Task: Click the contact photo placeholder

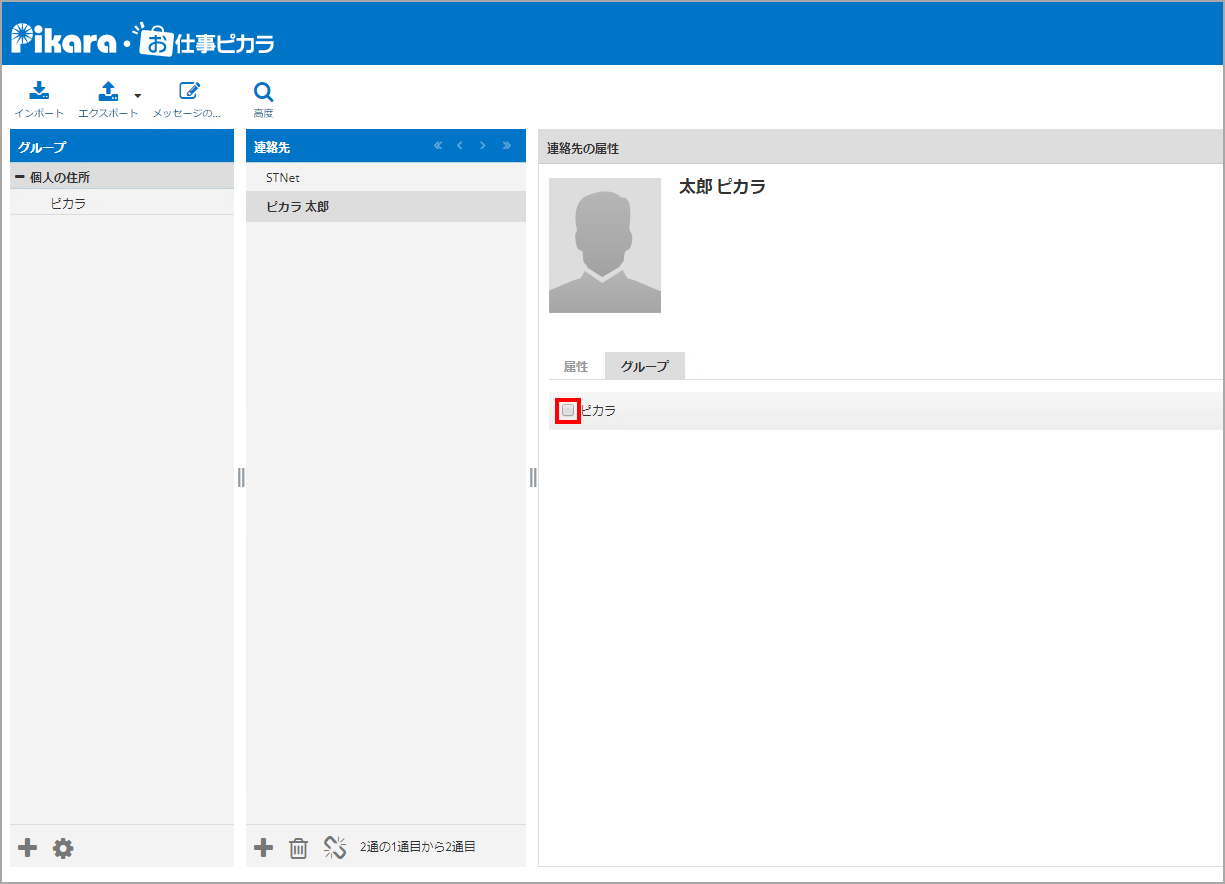Action: 605,245
